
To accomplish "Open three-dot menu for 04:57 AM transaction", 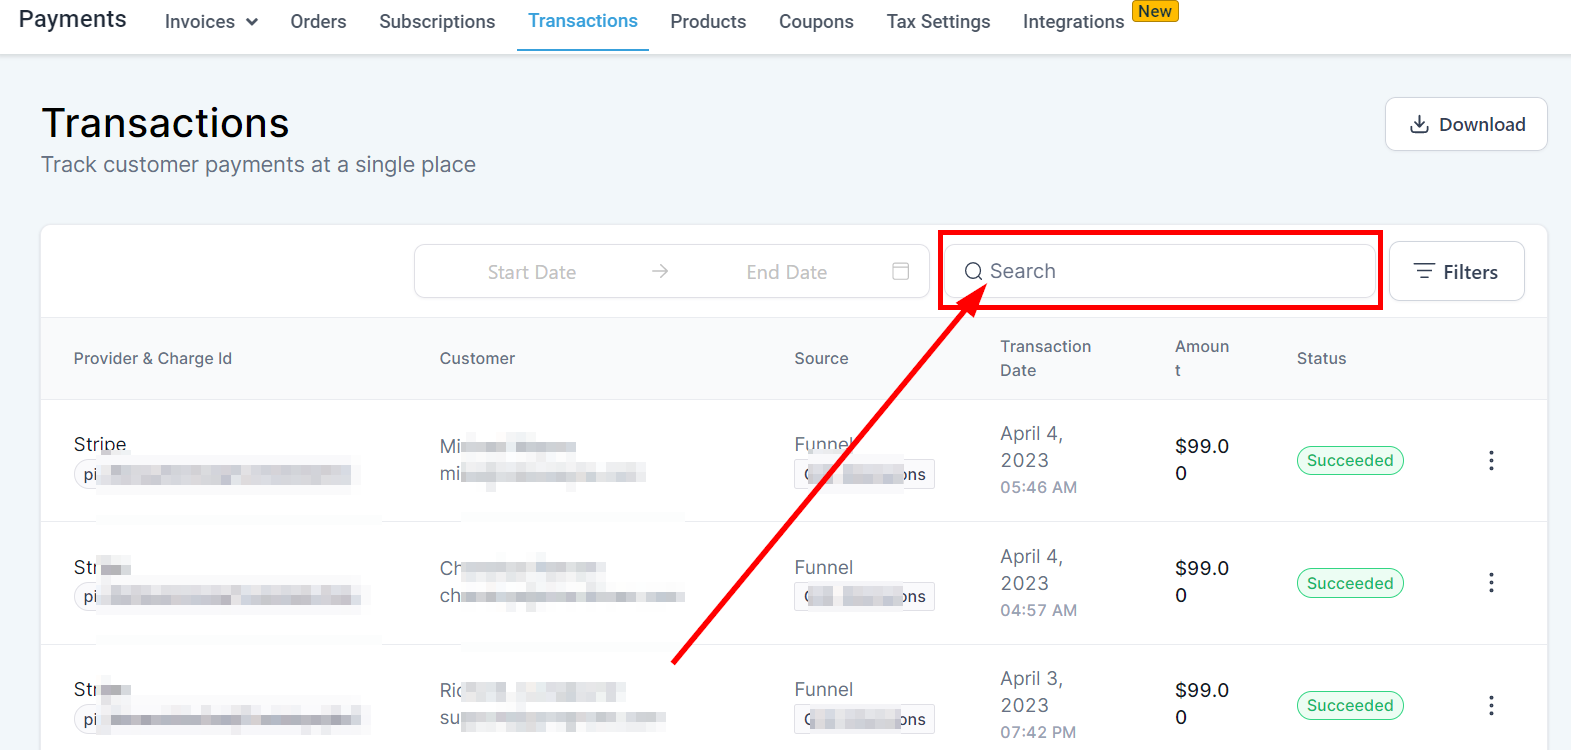I will click(x=1490, y=583).
